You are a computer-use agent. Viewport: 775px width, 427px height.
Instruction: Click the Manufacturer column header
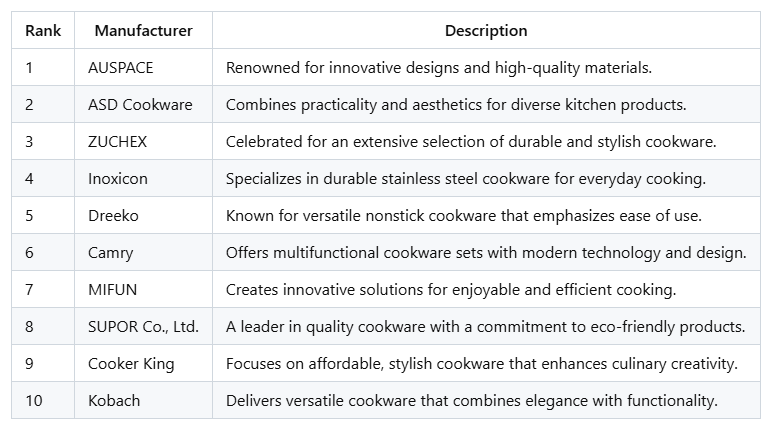(143, 31)
